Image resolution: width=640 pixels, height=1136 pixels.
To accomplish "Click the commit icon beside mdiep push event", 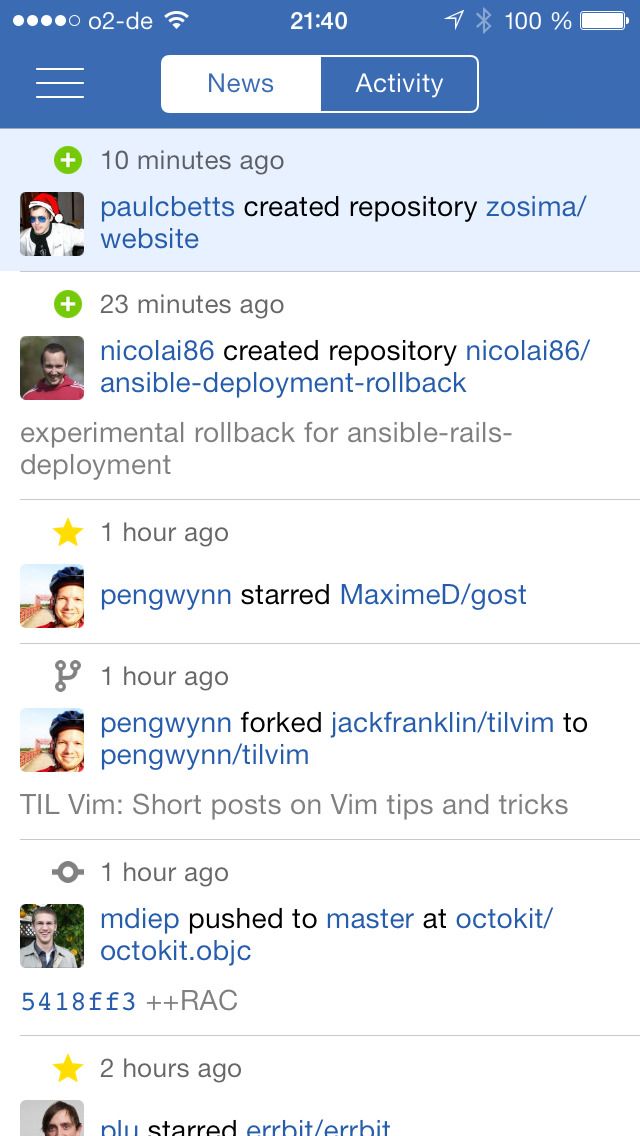I will click(66, 872).
